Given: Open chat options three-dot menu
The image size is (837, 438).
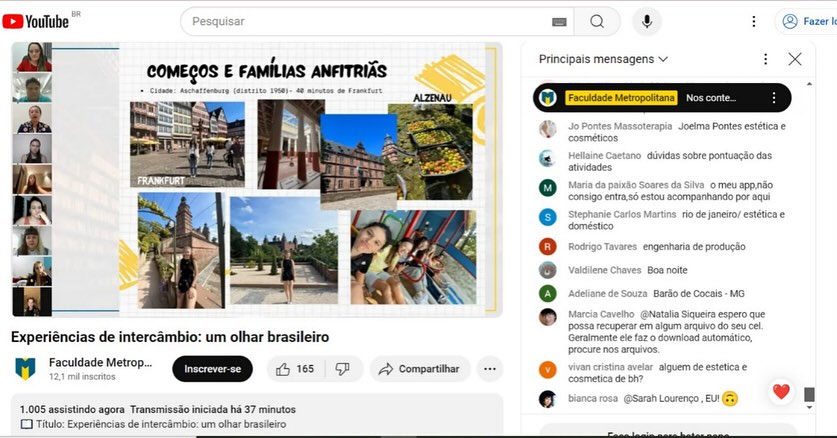Looking at the screenshot, I should [x=765, y=59].
